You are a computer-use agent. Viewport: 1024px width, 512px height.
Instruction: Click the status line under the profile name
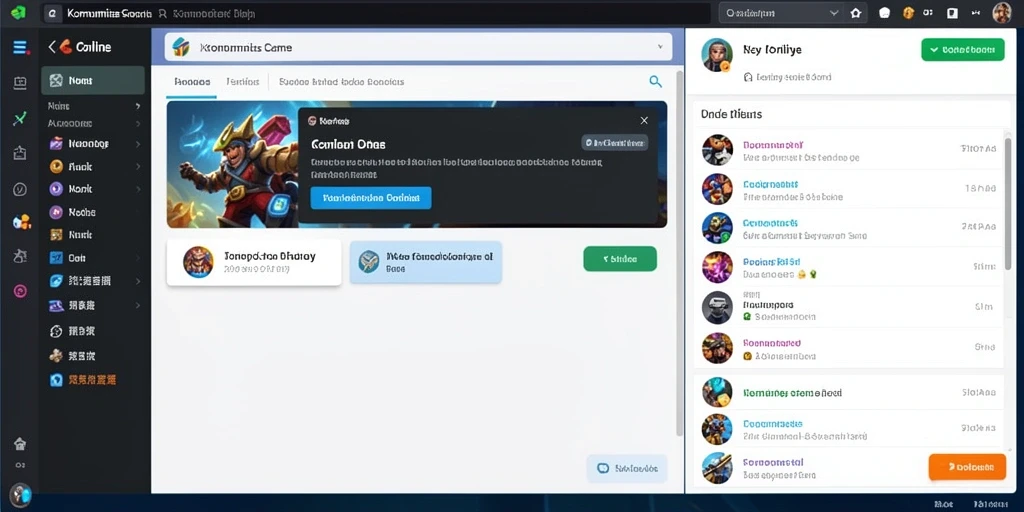click(x=788, y=77)
